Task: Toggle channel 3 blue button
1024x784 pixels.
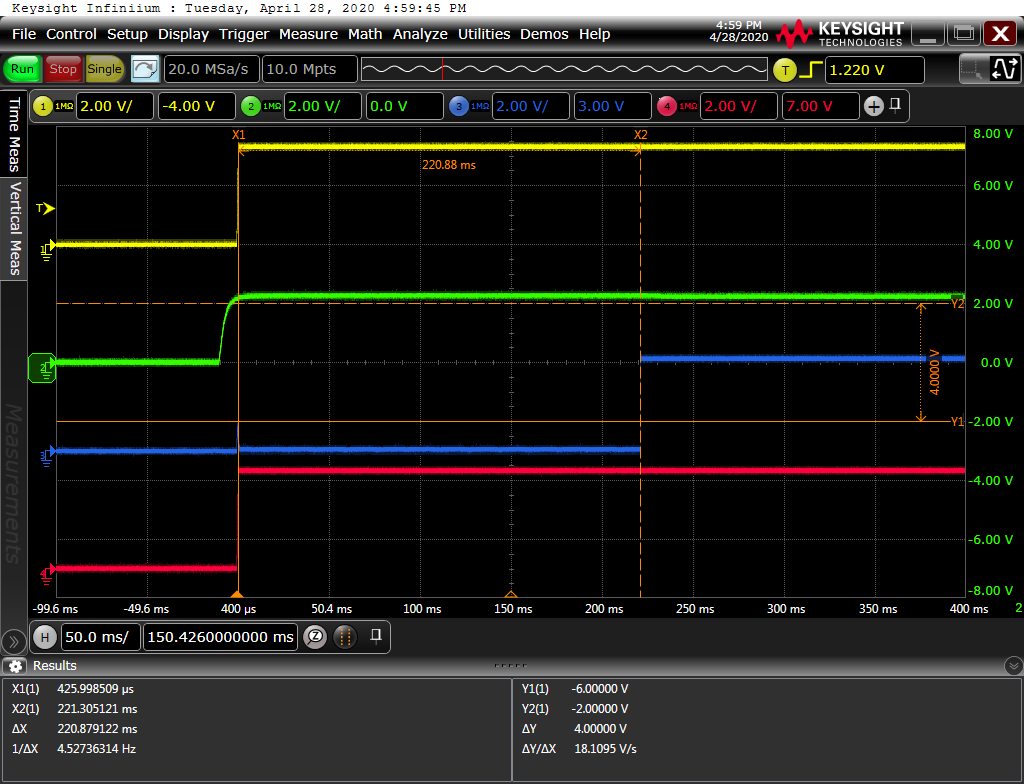Action: point(459,106)
